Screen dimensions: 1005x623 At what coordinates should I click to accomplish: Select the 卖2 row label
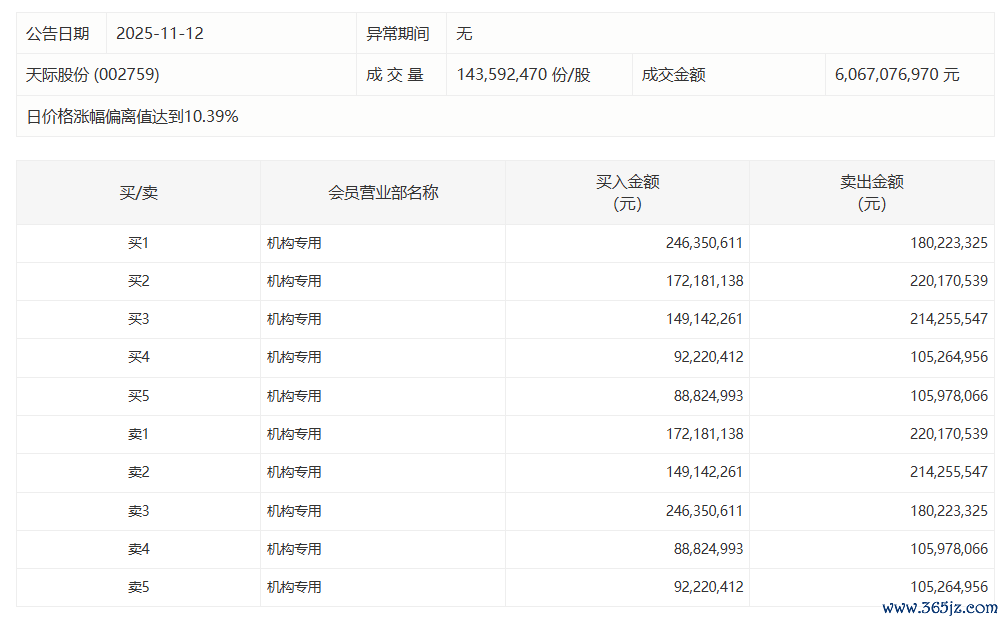tap(138, 472)
